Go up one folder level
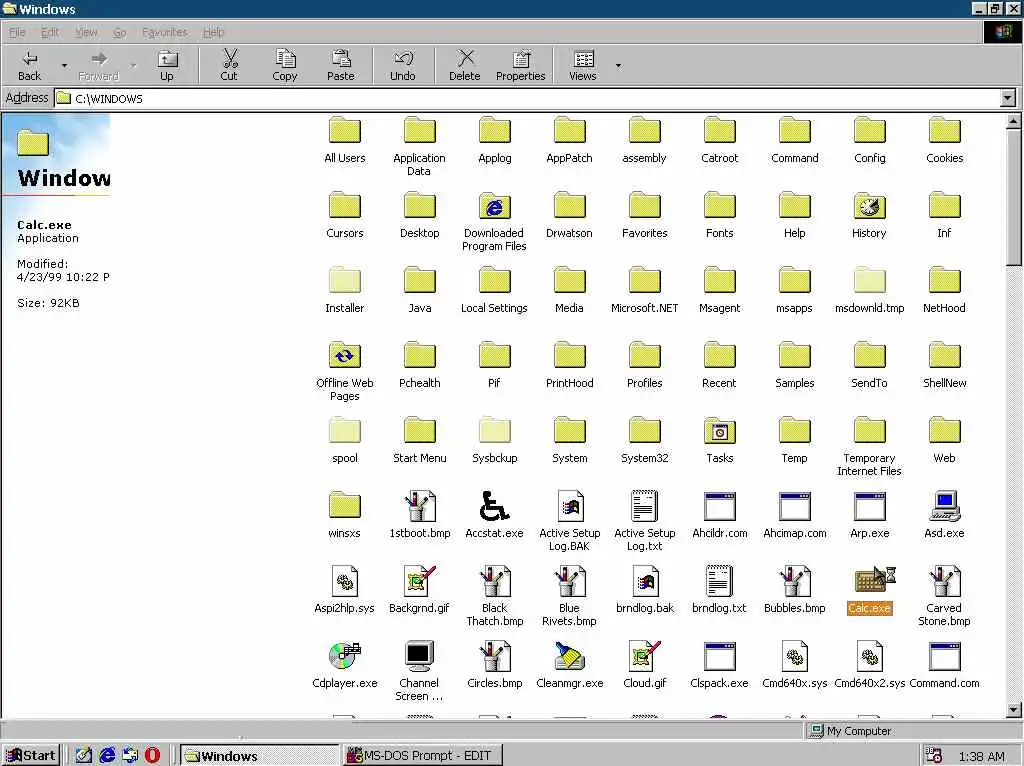The width and height of the screenshot is (1024, 766). [167, 65]
